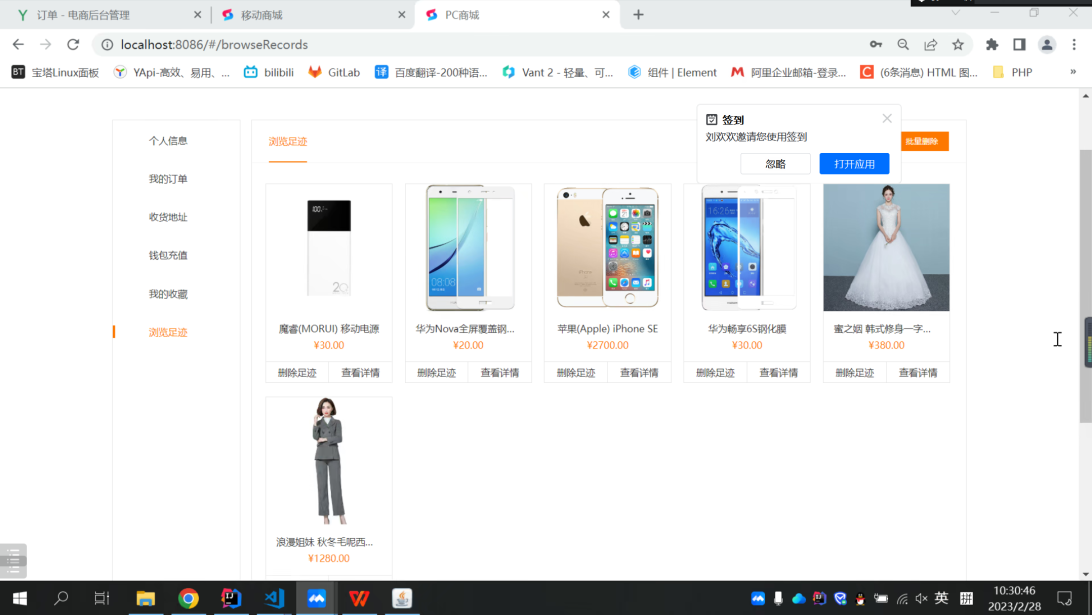The height and width of the screenshot is (615, 1092).
Task: Share this page via the share icon
Action: point(930,45)
